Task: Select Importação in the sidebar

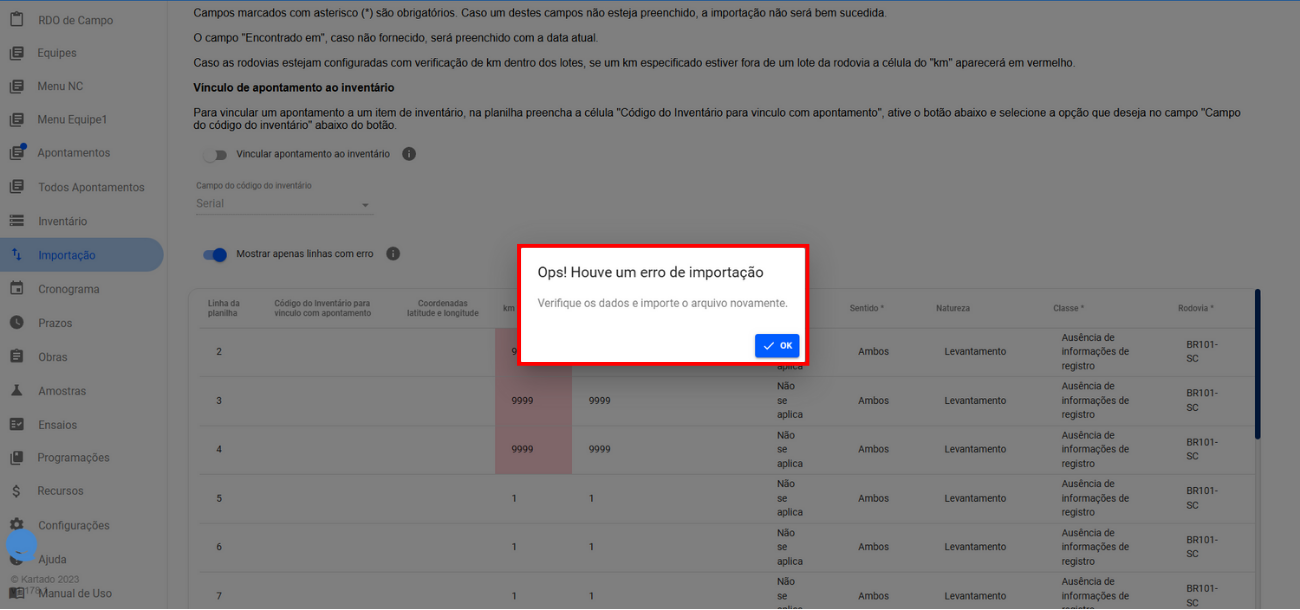Action: pos(67,255)
